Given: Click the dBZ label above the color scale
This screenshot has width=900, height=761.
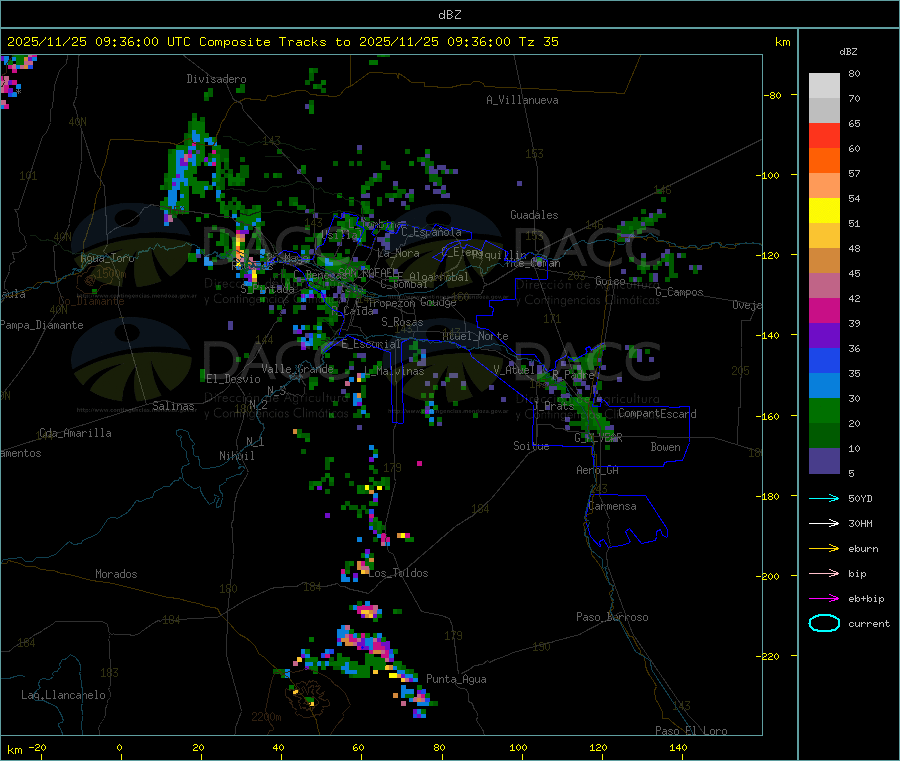Looking at the screenshot, I should click(x=848, y=52).
